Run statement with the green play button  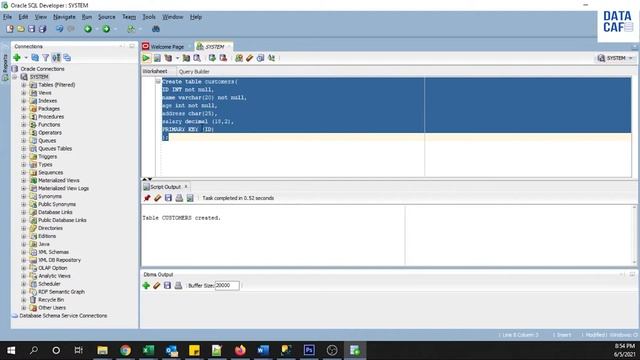(x=146, y=58)
